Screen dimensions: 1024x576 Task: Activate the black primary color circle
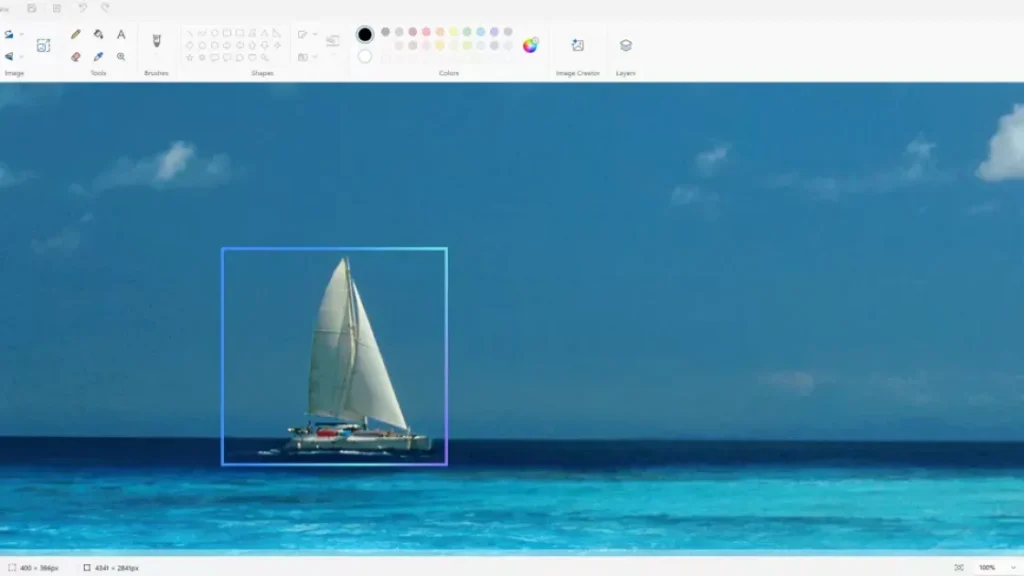click(365, 35)
